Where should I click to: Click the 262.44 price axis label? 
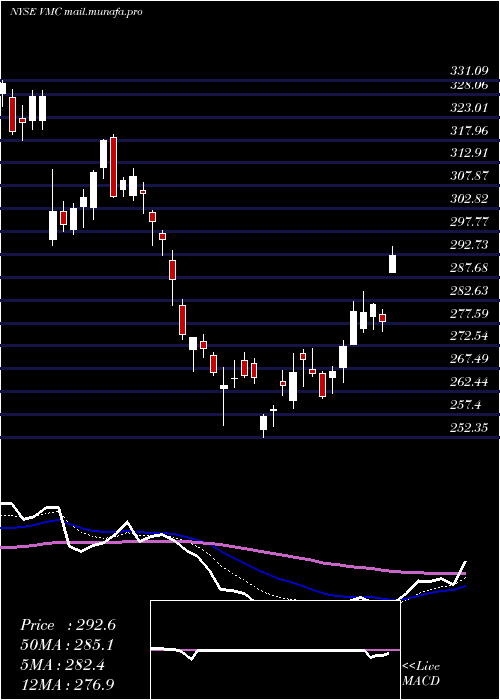point(469,383)
